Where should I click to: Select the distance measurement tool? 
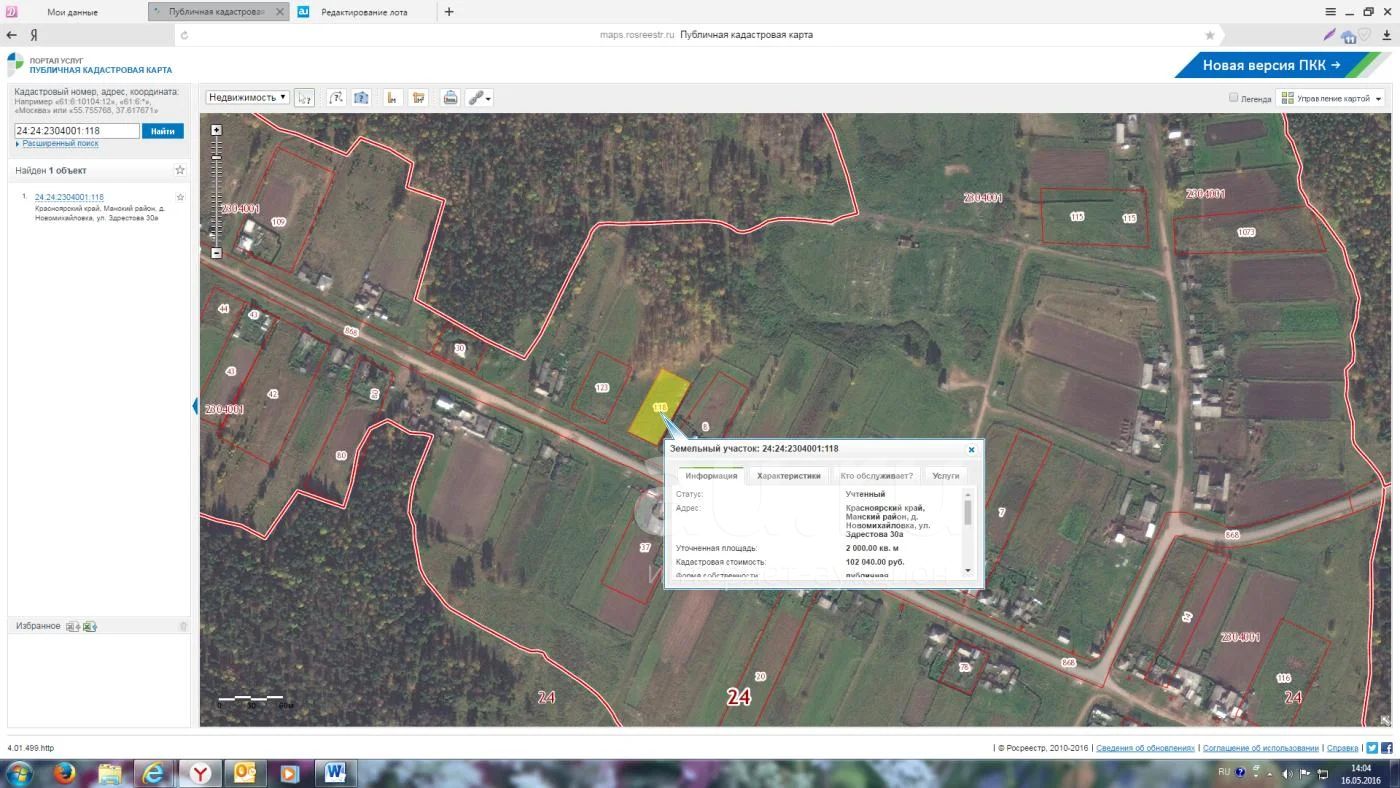392,98
